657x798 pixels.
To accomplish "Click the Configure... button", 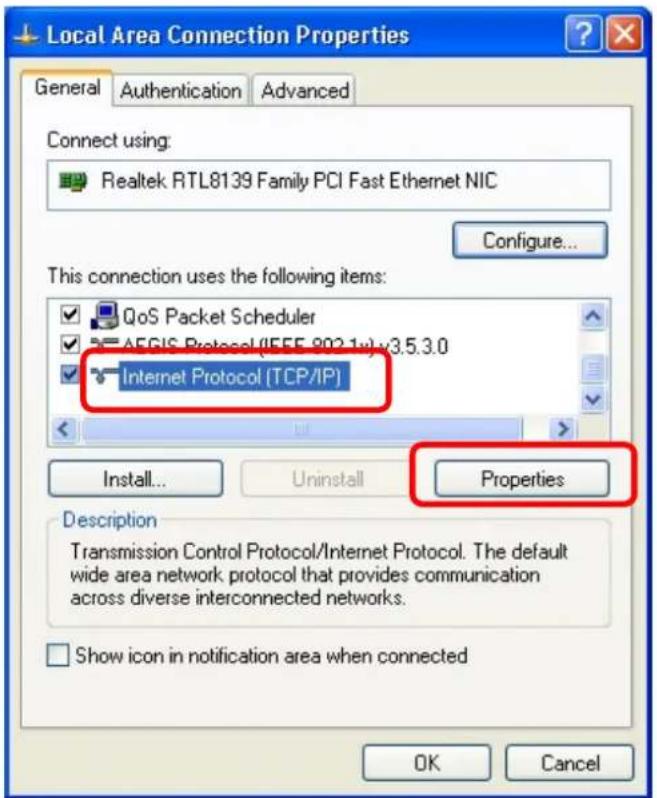I will [530, 240].
